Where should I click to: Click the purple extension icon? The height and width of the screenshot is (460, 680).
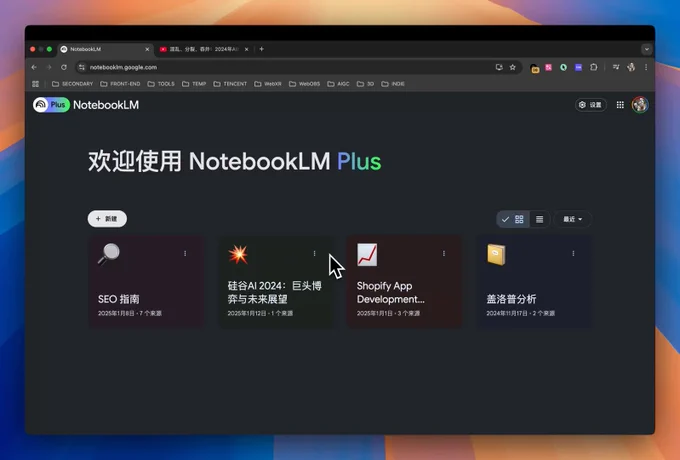tap(579, 67)
